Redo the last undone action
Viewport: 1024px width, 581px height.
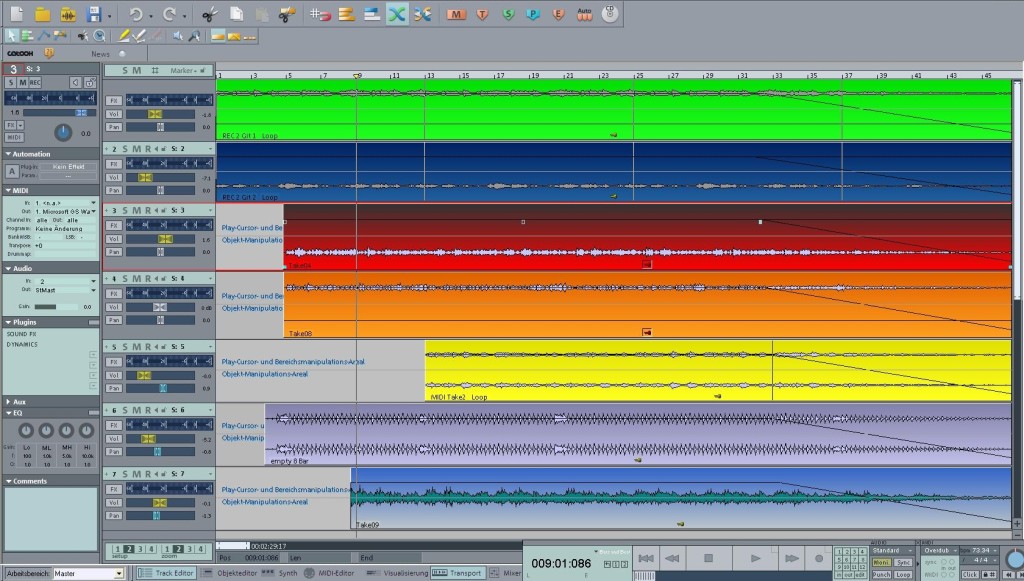pos(169,14)
